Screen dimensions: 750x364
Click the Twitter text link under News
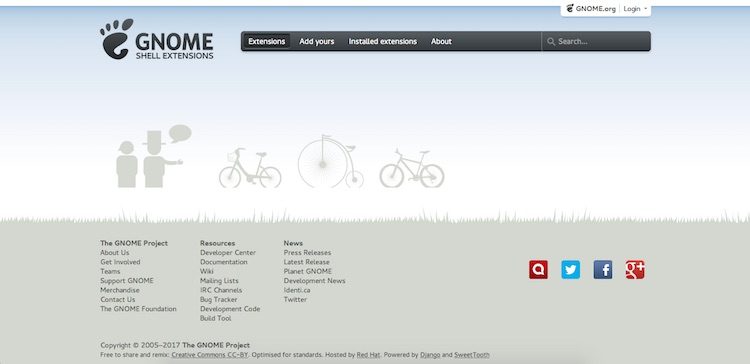(x=295, y=299)
